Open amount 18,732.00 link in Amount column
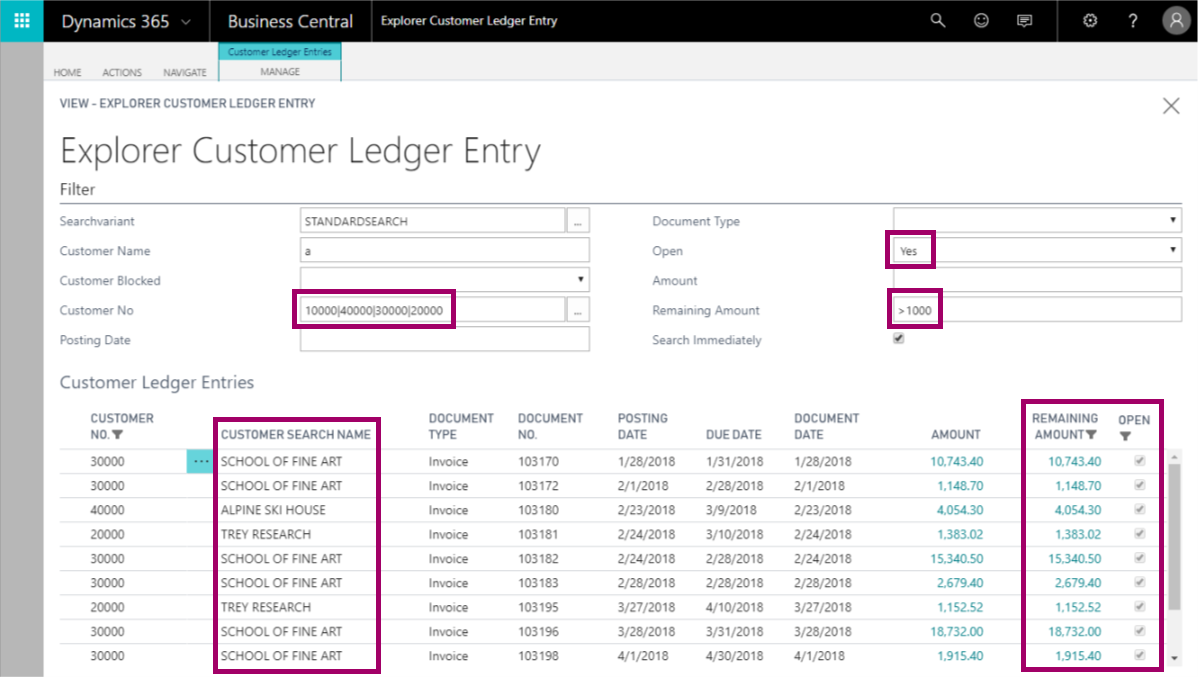This screenshot has height=677, width=1198. pyautogui.click(x=957, y=632)
